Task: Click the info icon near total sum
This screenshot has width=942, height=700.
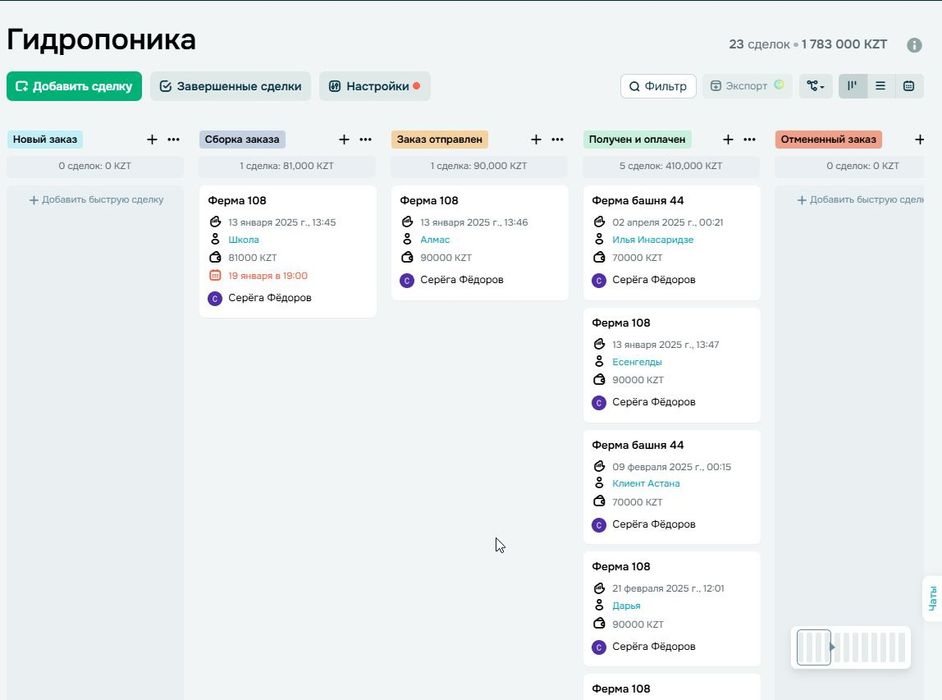Action: [x=914, y=45]
